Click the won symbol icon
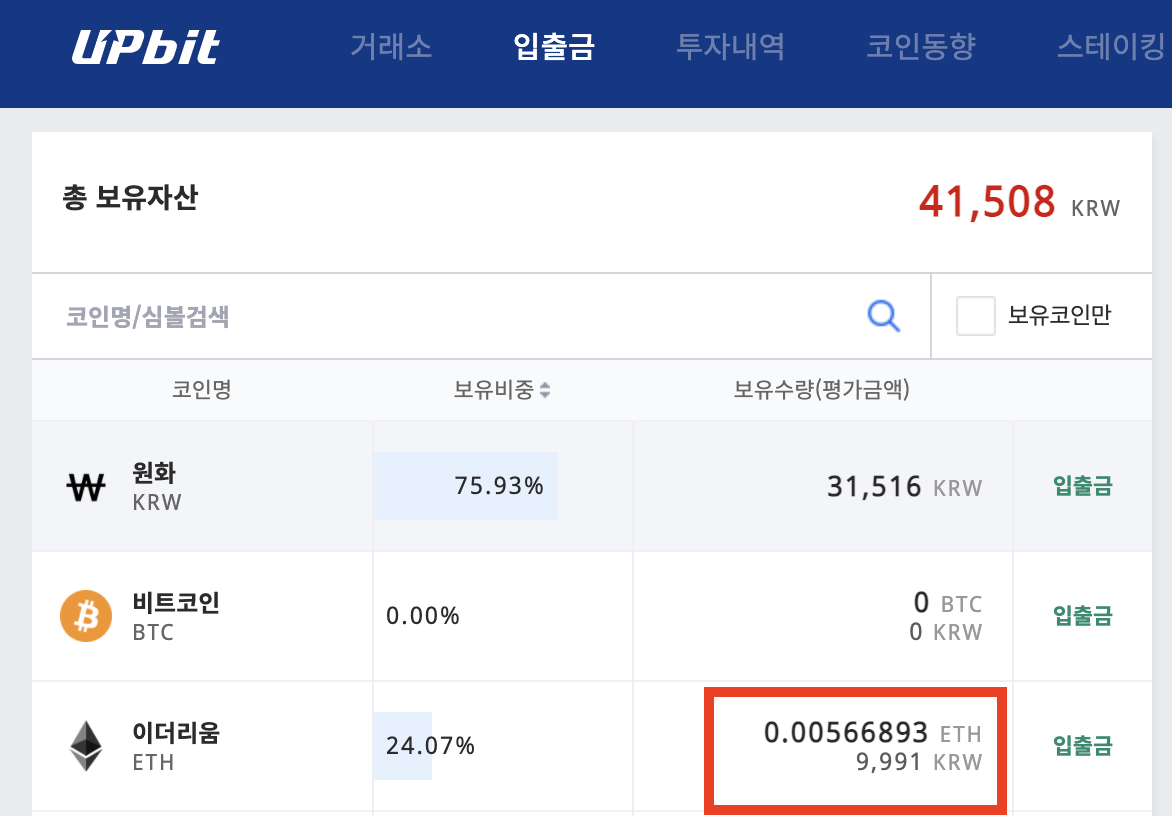Image resolution: width=1172 pixels, height=816 pixels. coord(86,487)
